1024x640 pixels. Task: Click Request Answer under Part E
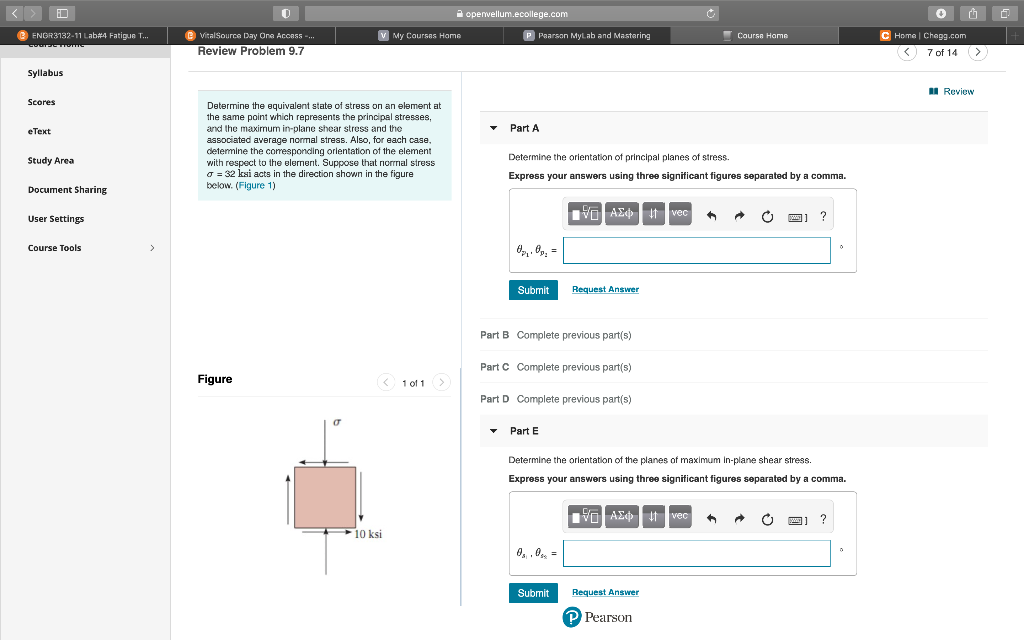pos(605,592)
